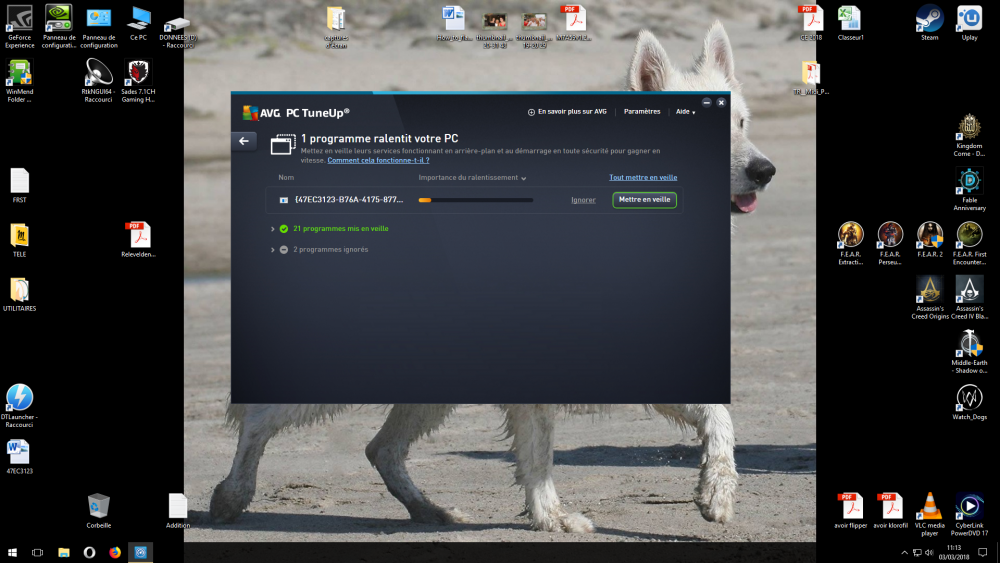Open Opera browser from the taskbar
Screen dimensions: 1000x563
89,552
